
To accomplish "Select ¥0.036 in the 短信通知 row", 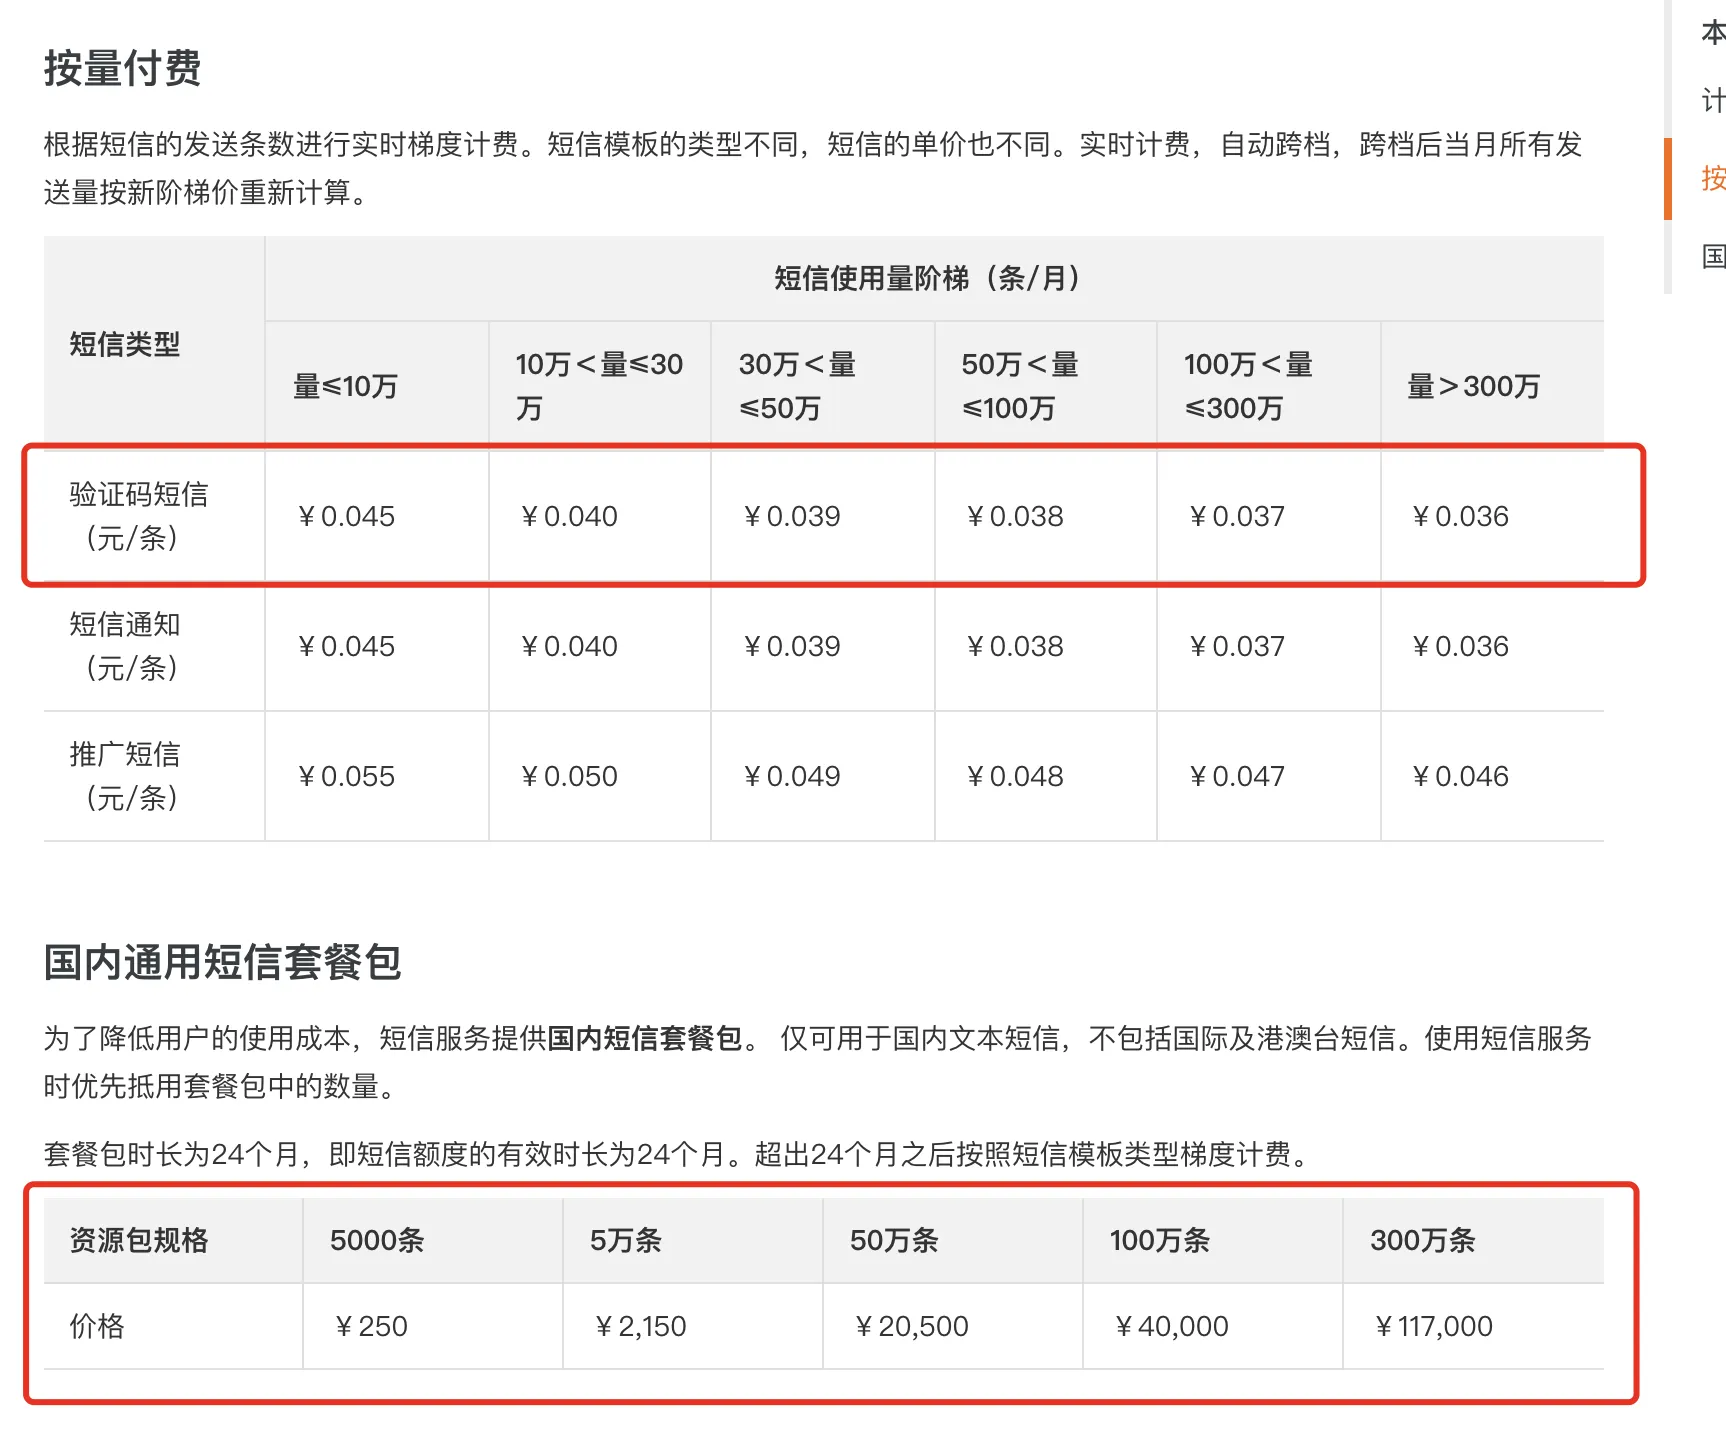I will pos(1459,646).
